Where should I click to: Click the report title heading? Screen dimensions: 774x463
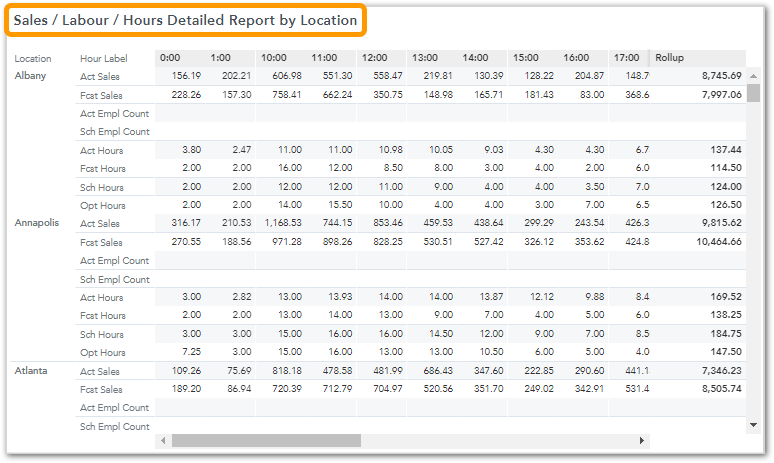tap(185, 20)
